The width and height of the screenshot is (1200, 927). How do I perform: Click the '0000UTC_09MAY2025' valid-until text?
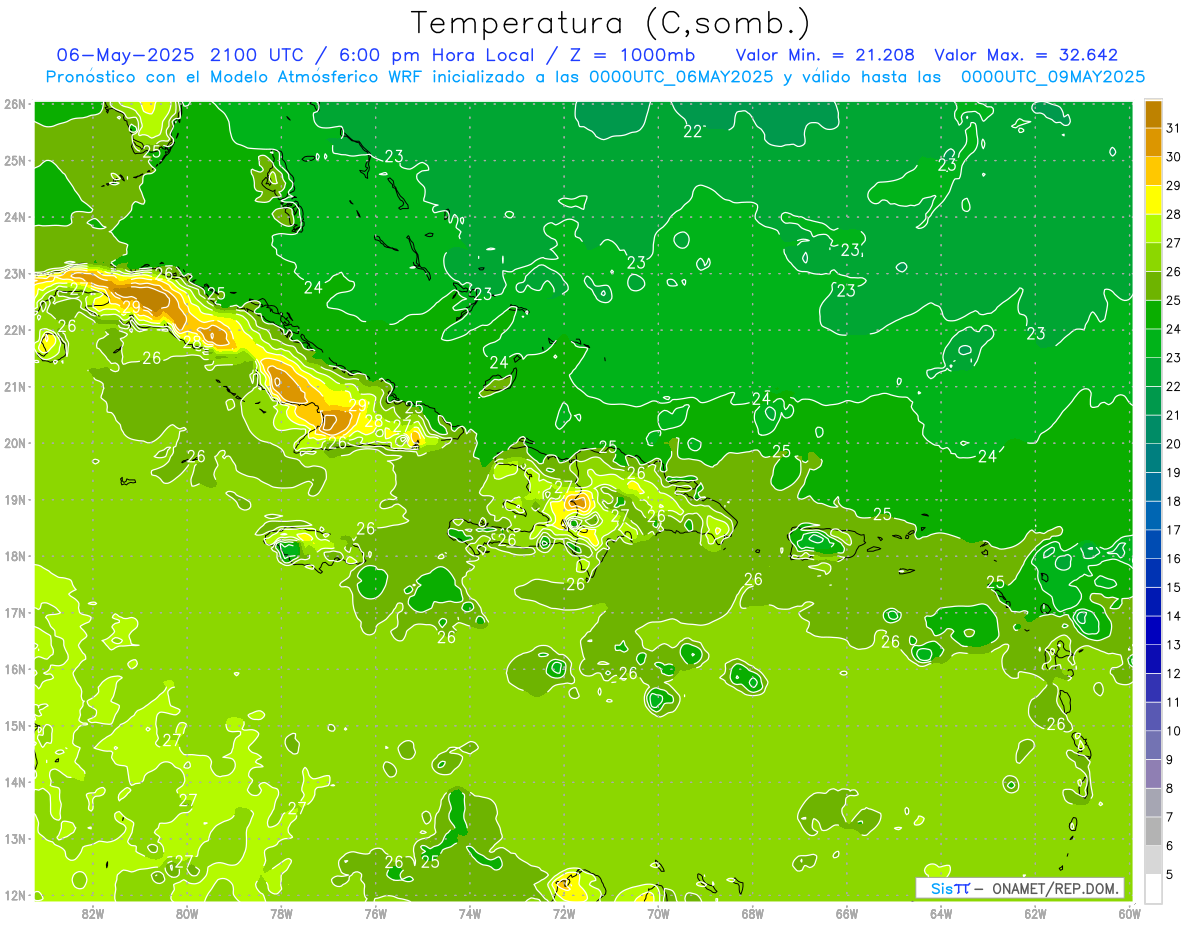(x=1053, y=77)
